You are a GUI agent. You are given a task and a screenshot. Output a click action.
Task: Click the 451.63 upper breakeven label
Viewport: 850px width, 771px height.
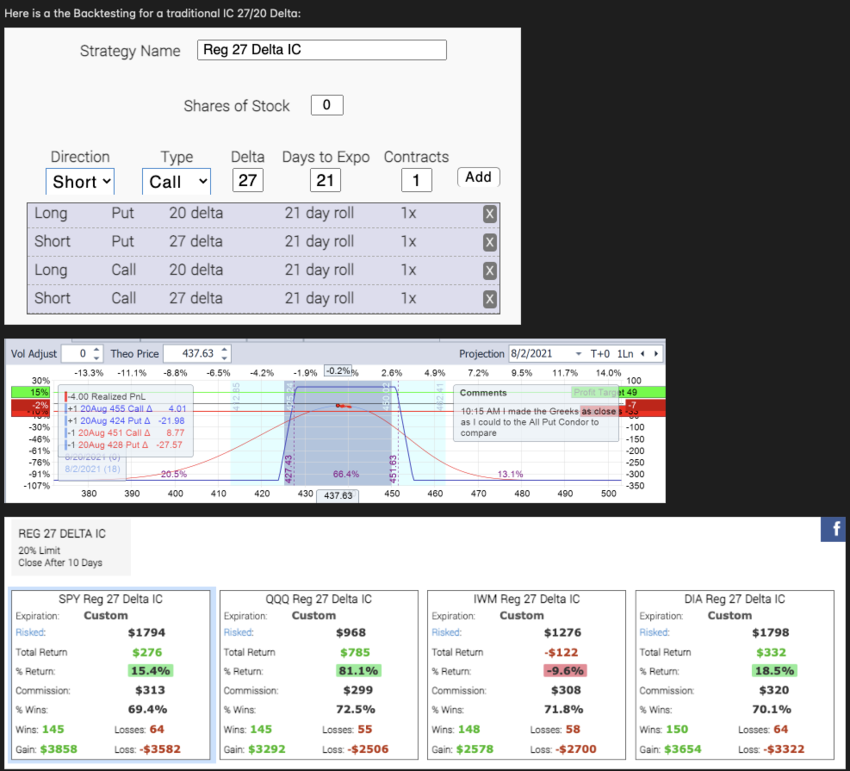(394, 468)
